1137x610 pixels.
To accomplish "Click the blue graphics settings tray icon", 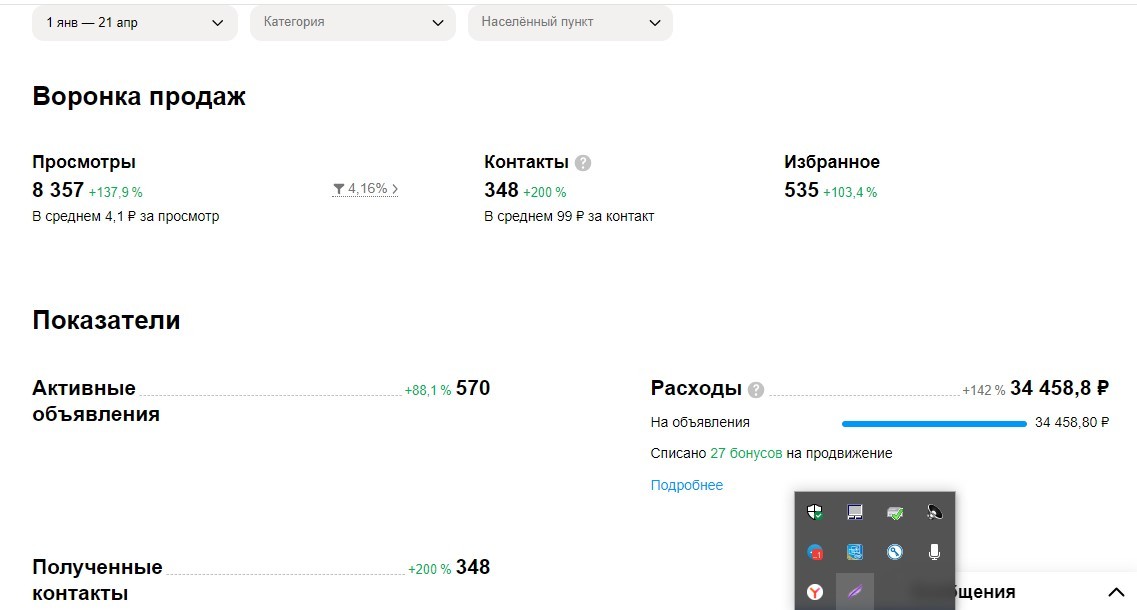I will [855, 553].
